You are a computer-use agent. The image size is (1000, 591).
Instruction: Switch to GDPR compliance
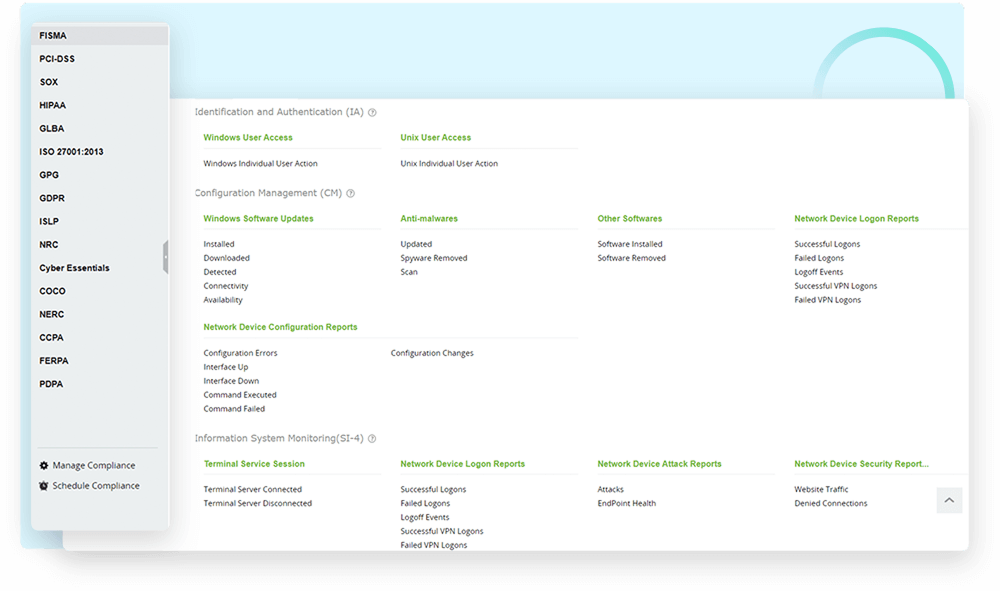(52, 198)
